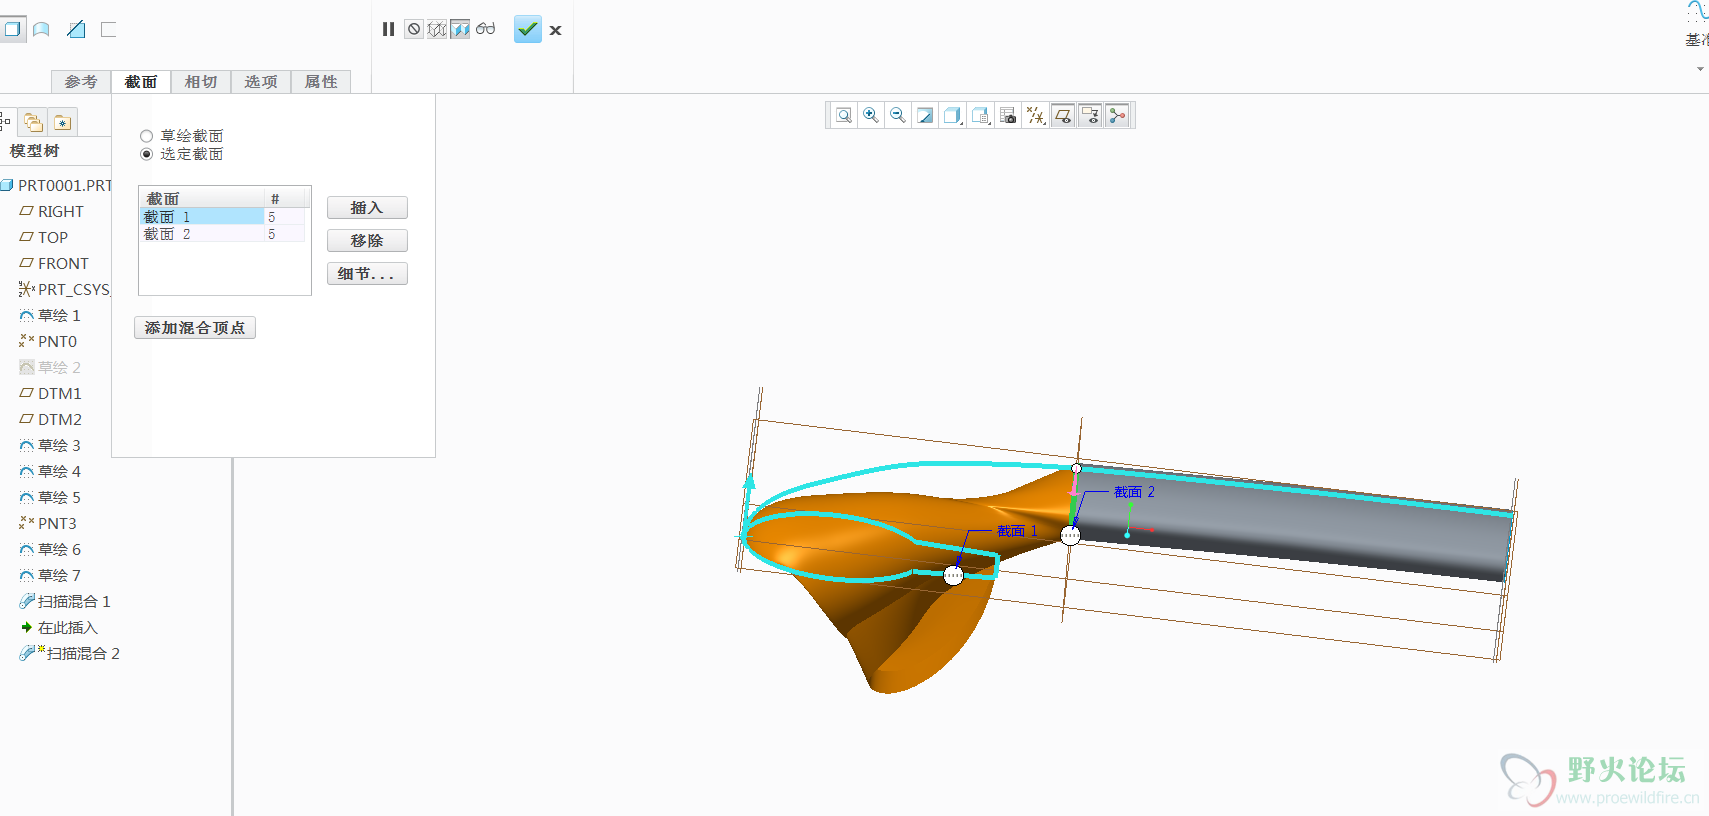The height and width of the screenshot is (816, 1709).
Task: Switch to the 截面 tab
Action: click(x=141, y=82)
